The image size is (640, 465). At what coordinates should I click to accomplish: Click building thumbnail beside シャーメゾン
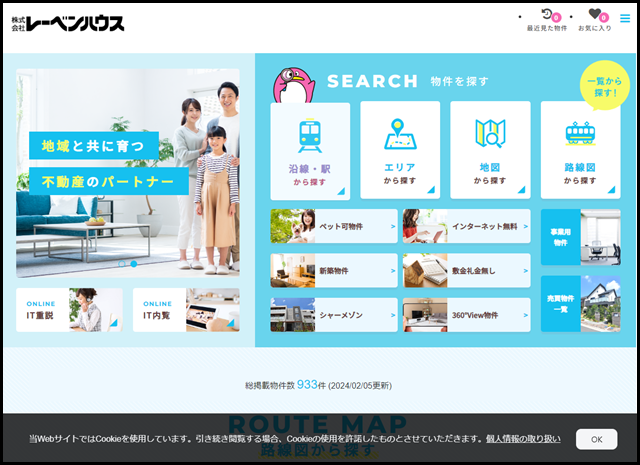coord(293,315)
